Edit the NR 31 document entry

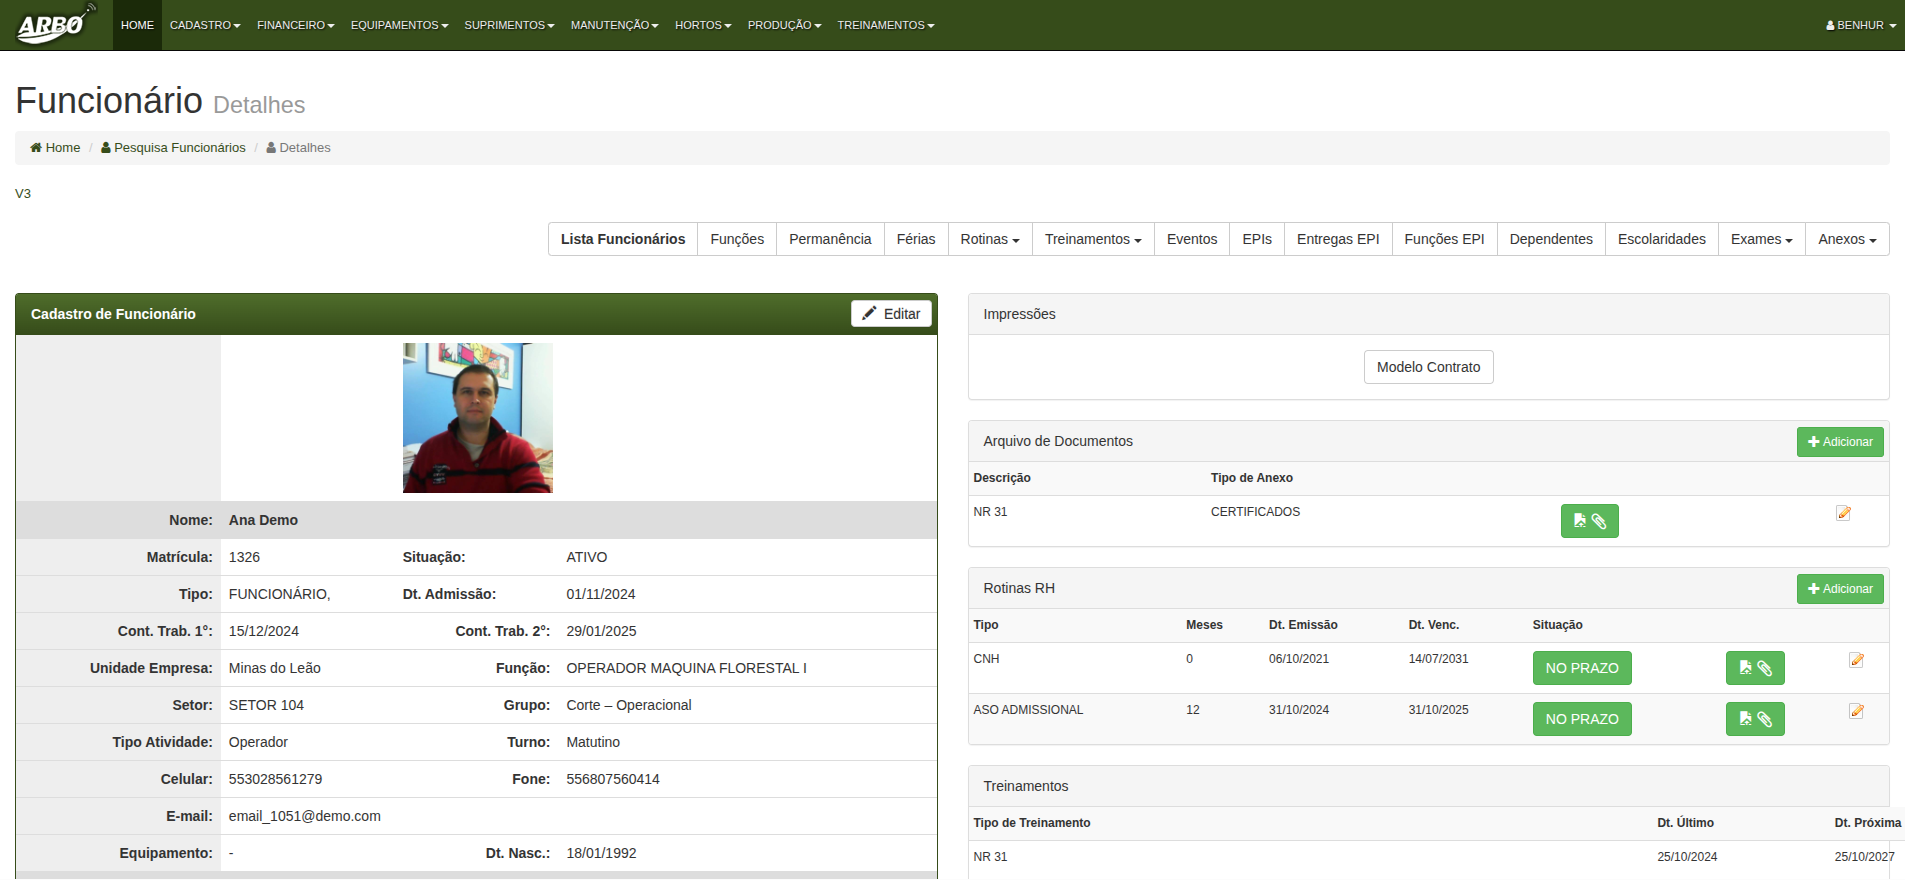click(1843, 513)
